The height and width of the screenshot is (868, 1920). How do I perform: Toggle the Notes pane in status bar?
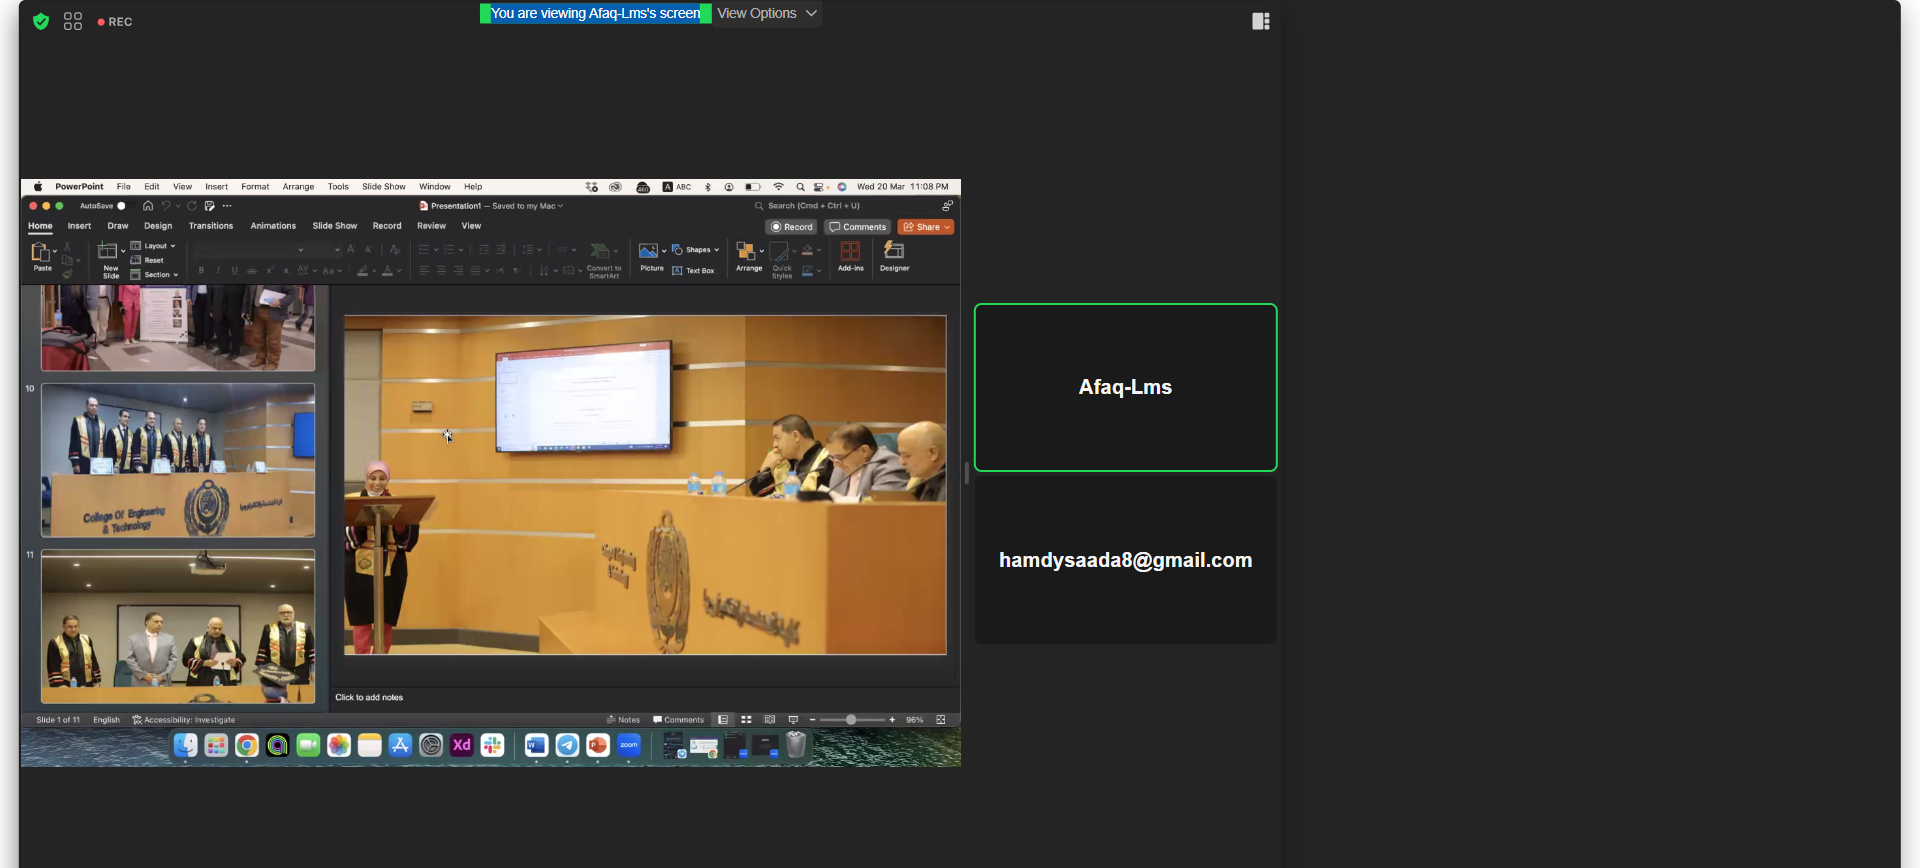tap(623, 720)
